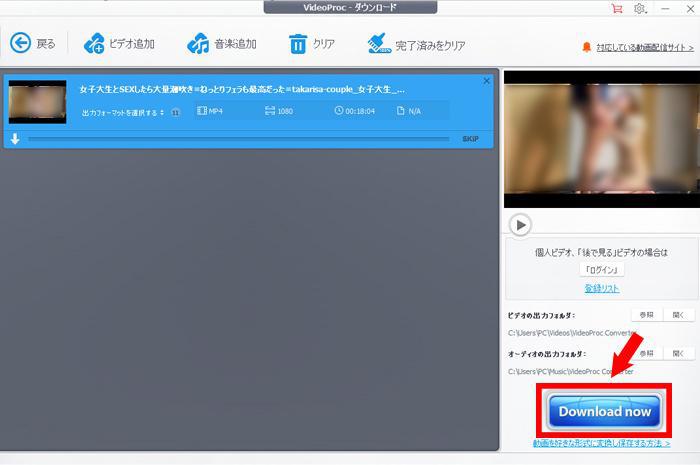Click the クリア trash can button
700x465 pixels.
pyautogui.click(x=312, y=44)
